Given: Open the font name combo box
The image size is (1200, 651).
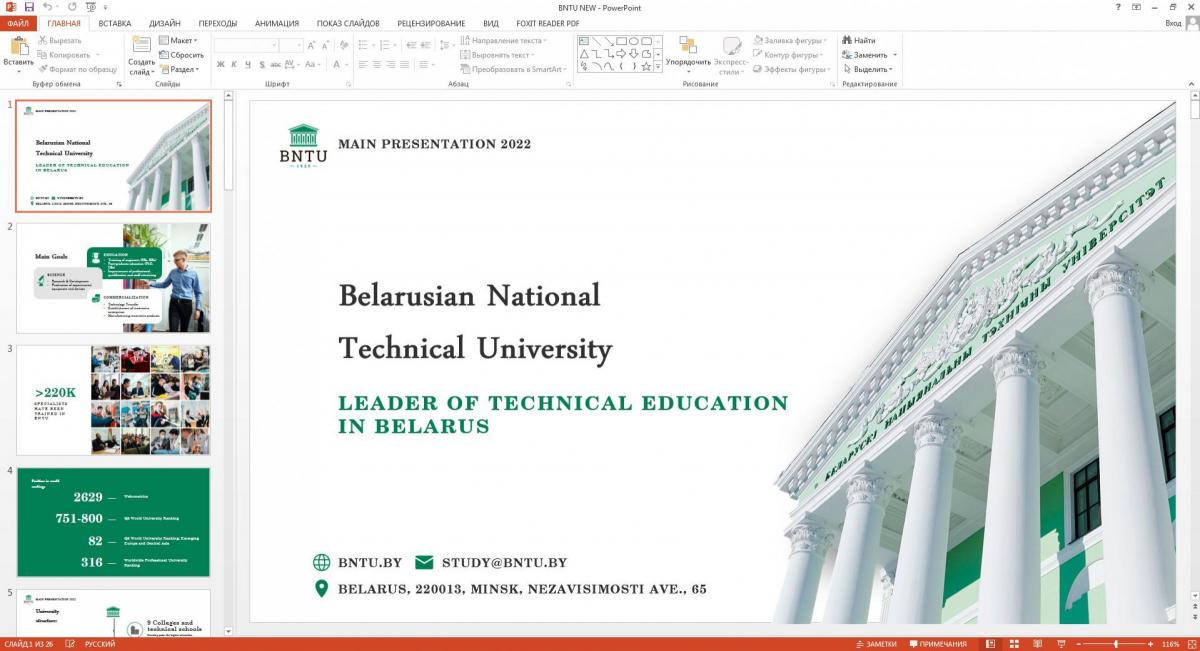Looking at the screenshot, I should click(245, 45).
